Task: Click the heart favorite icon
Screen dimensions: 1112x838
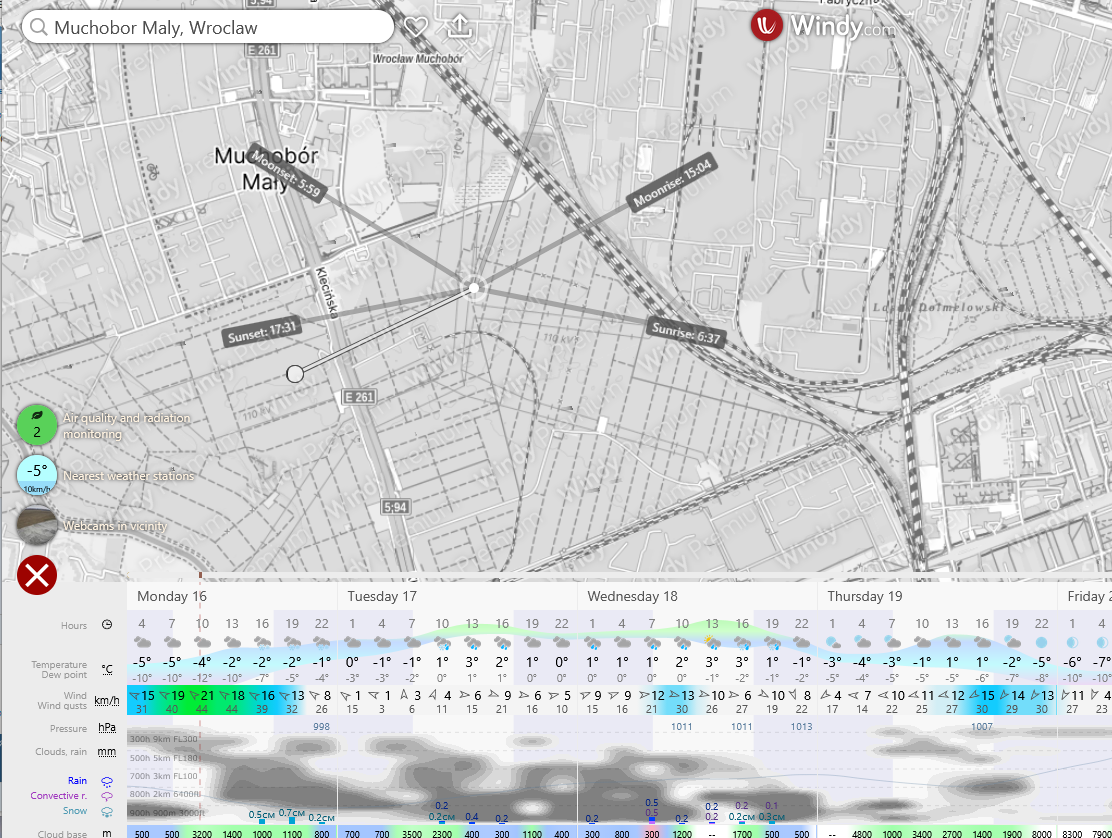Action: coord(416,27)
